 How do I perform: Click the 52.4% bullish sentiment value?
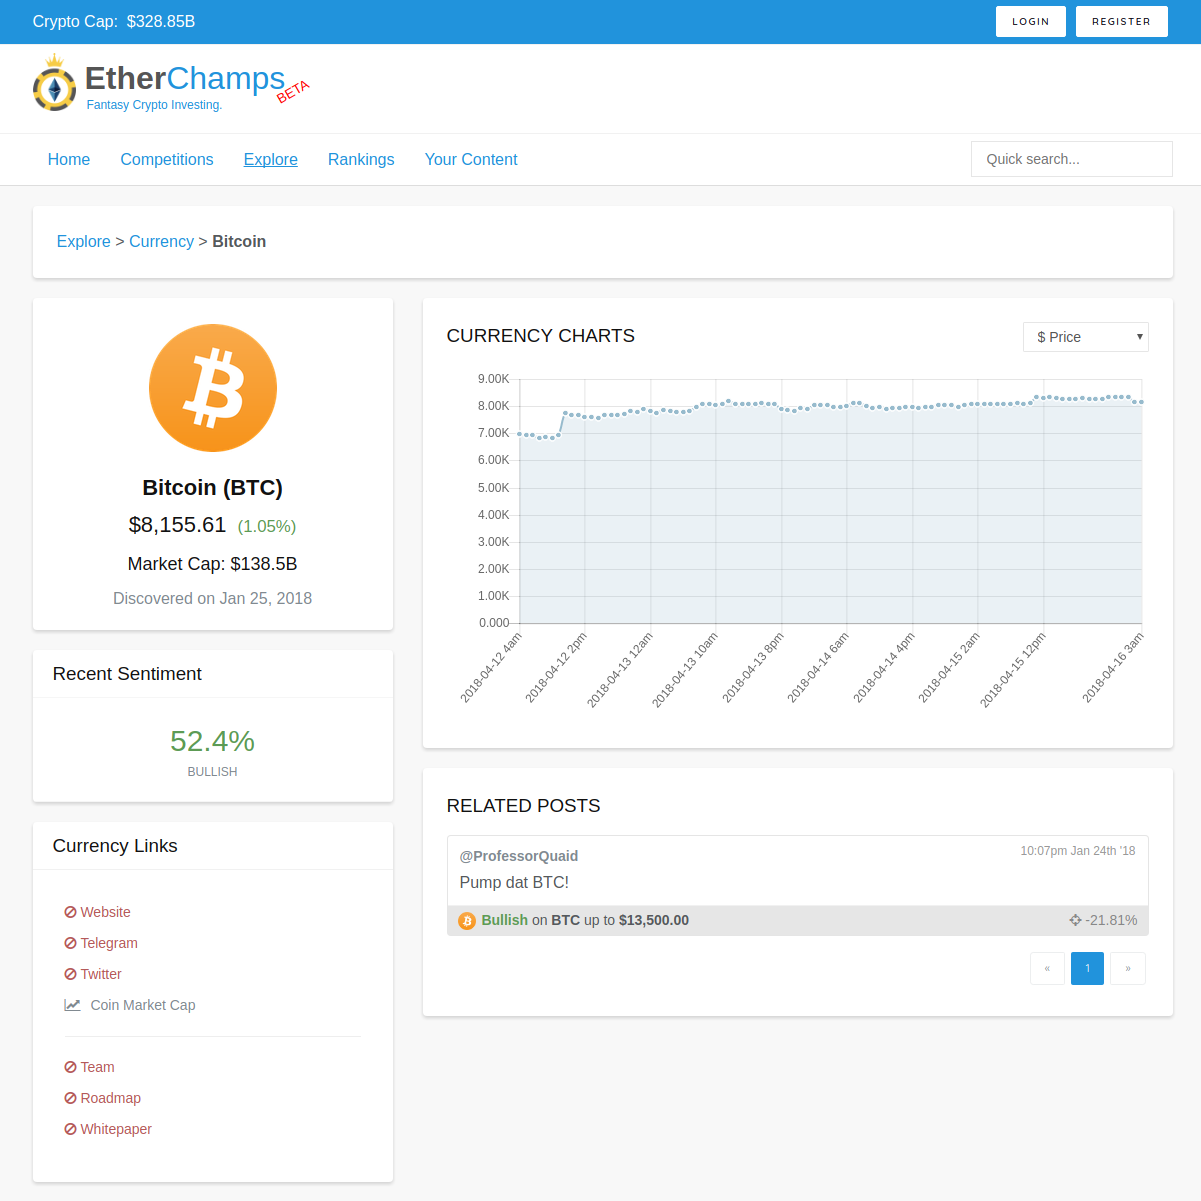coord(212,741)
